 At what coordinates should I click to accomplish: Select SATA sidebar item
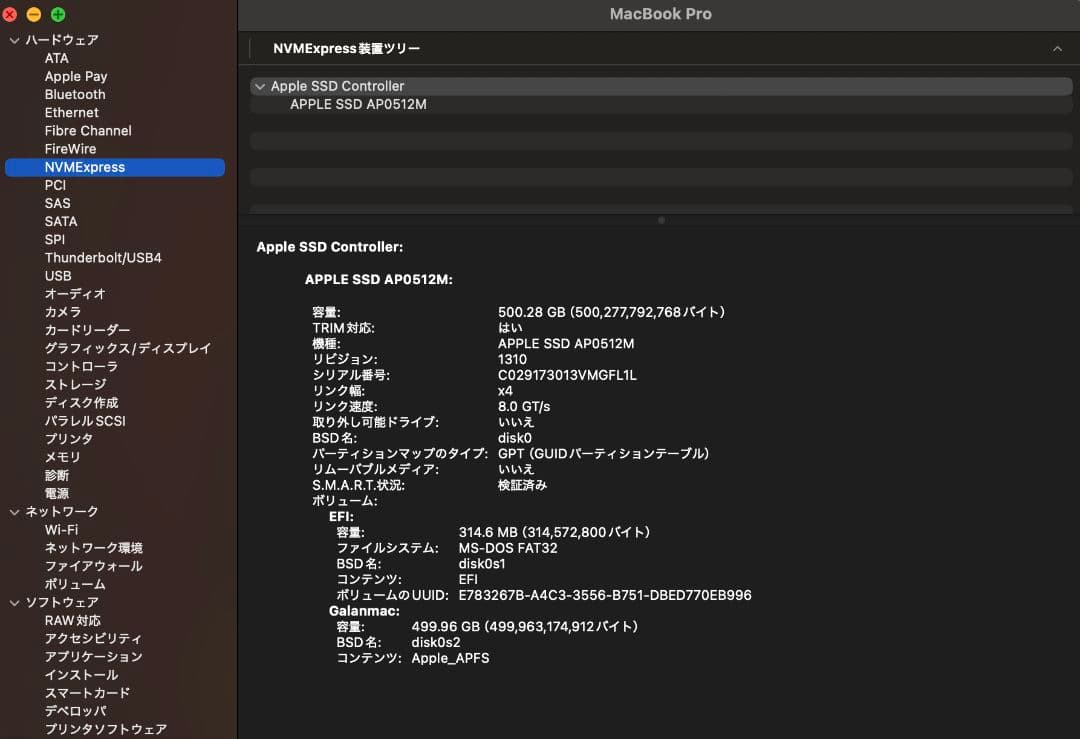[61, 221]
